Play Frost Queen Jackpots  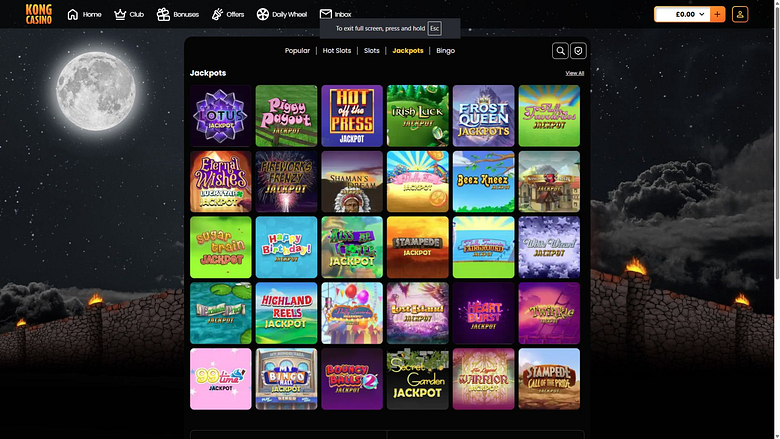[484, 116]
